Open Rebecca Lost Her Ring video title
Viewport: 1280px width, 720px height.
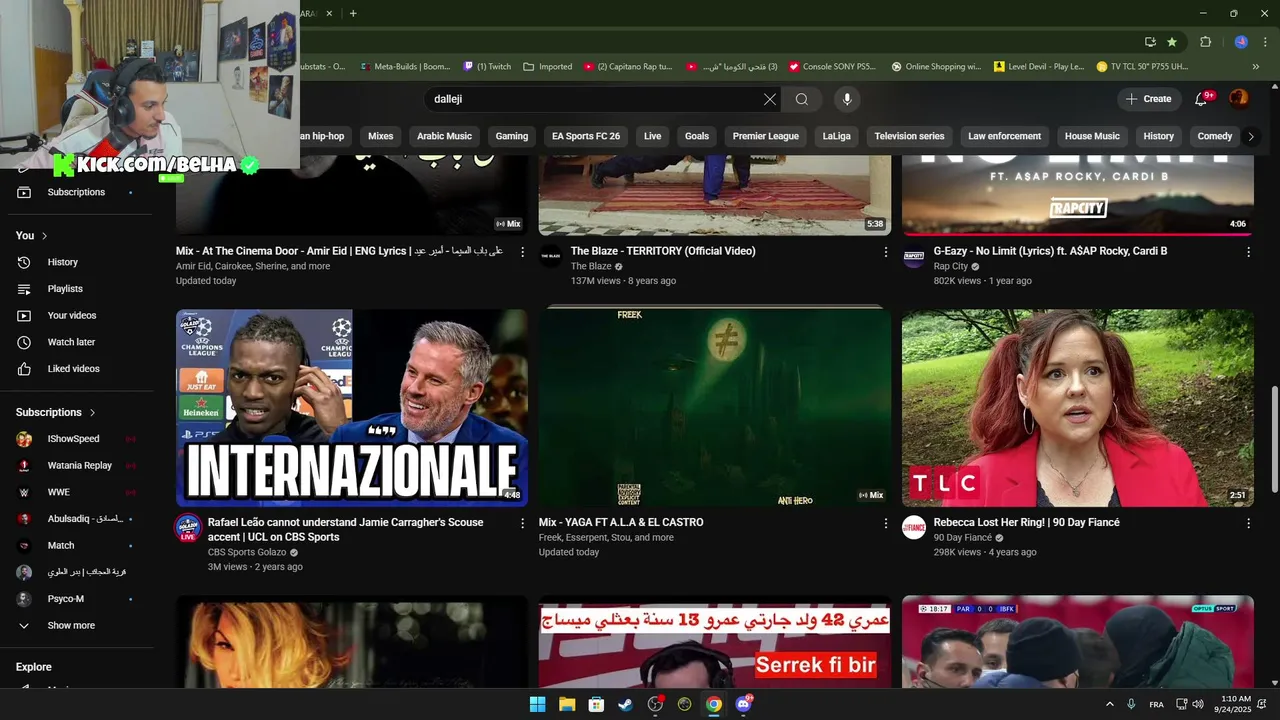[1026, 522]
